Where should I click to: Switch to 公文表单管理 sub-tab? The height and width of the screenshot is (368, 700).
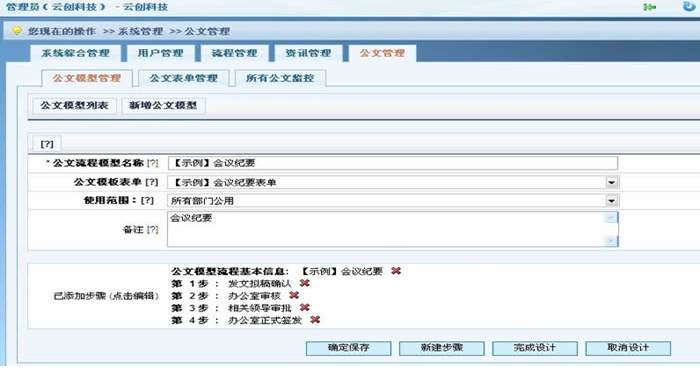point(183,78)
